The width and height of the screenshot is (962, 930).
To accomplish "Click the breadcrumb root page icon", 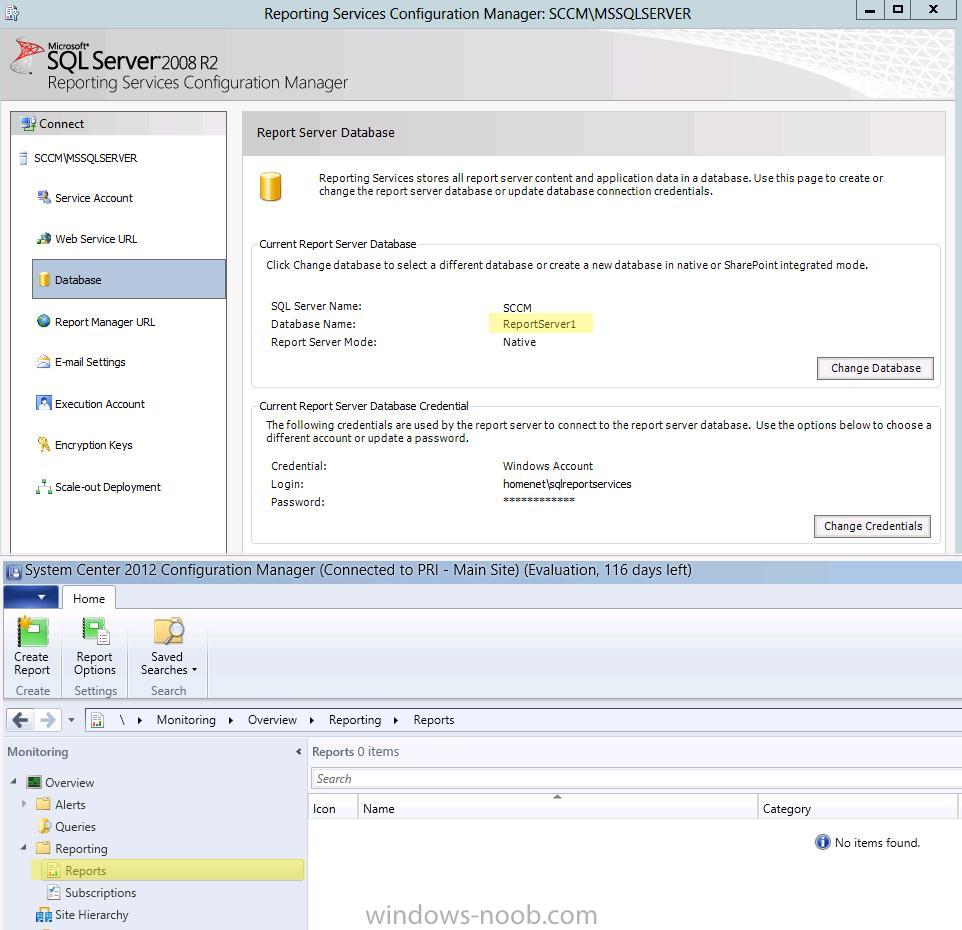I will (97, 720).
